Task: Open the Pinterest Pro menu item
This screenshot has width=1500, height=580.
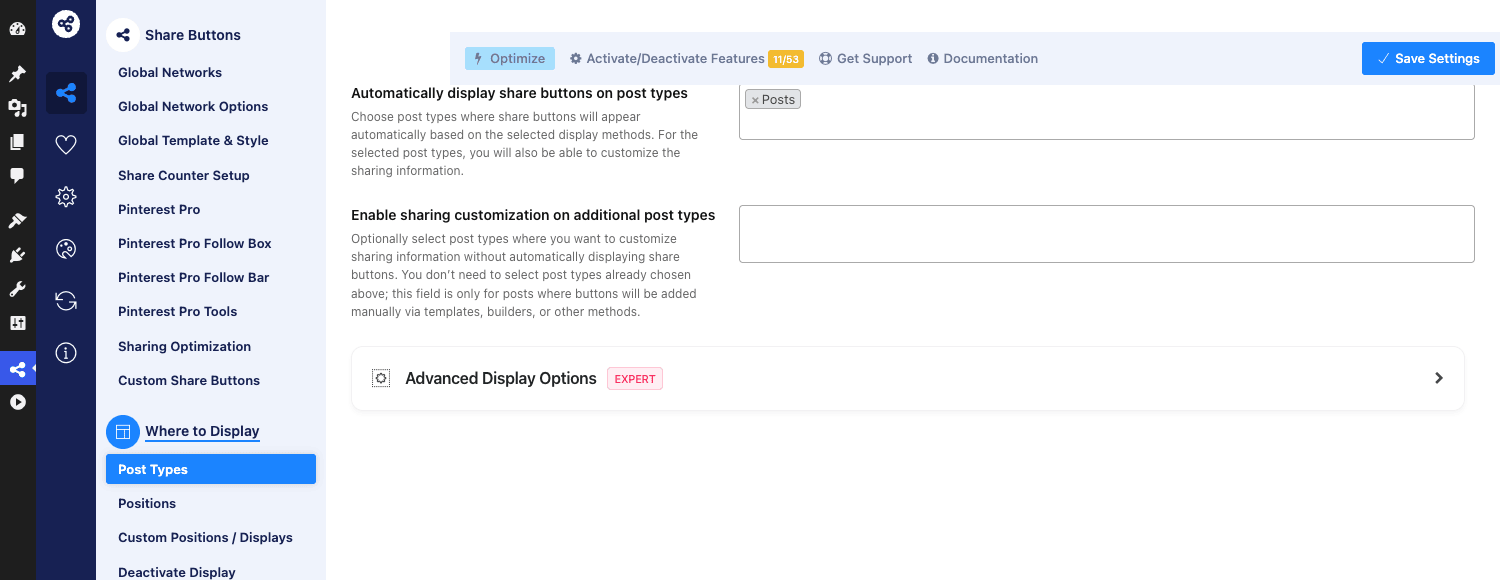Action: [159, 209]
